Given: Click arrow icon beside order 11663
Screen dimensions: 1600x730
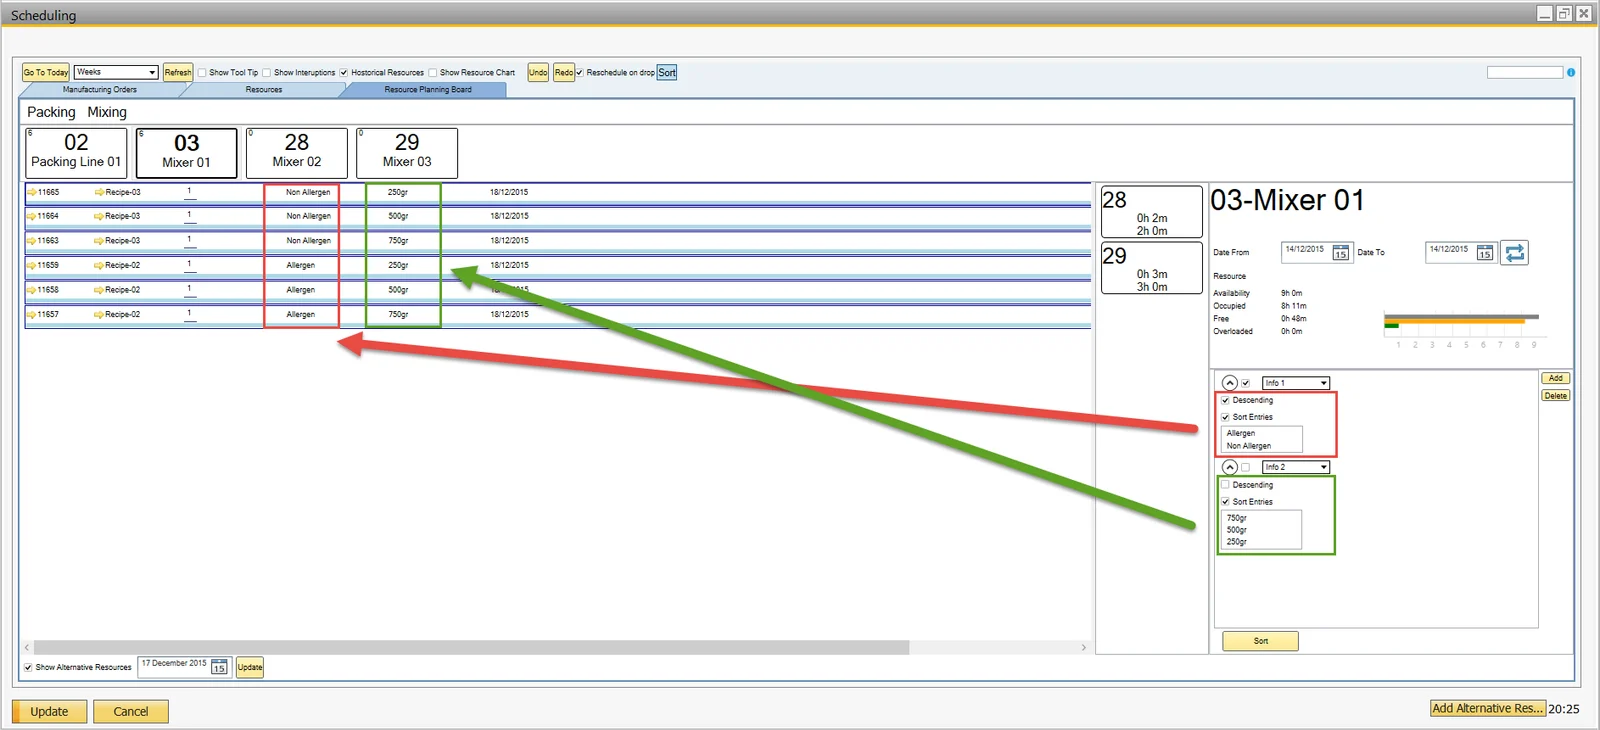Looking at the screenshot, I should pyautogui.click(x=32, y=241).
